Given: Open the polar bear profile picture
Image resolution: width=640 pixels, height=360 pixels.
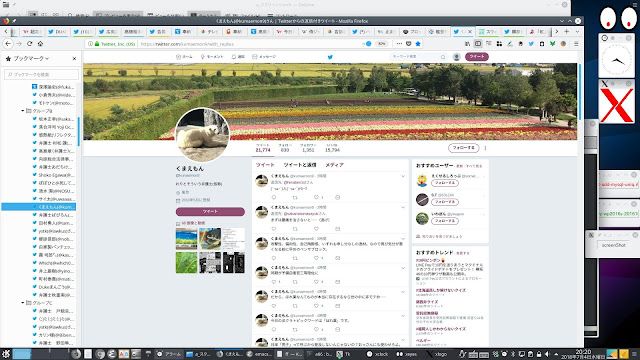Looking at the screenshot, I should [x=202, y=135].
